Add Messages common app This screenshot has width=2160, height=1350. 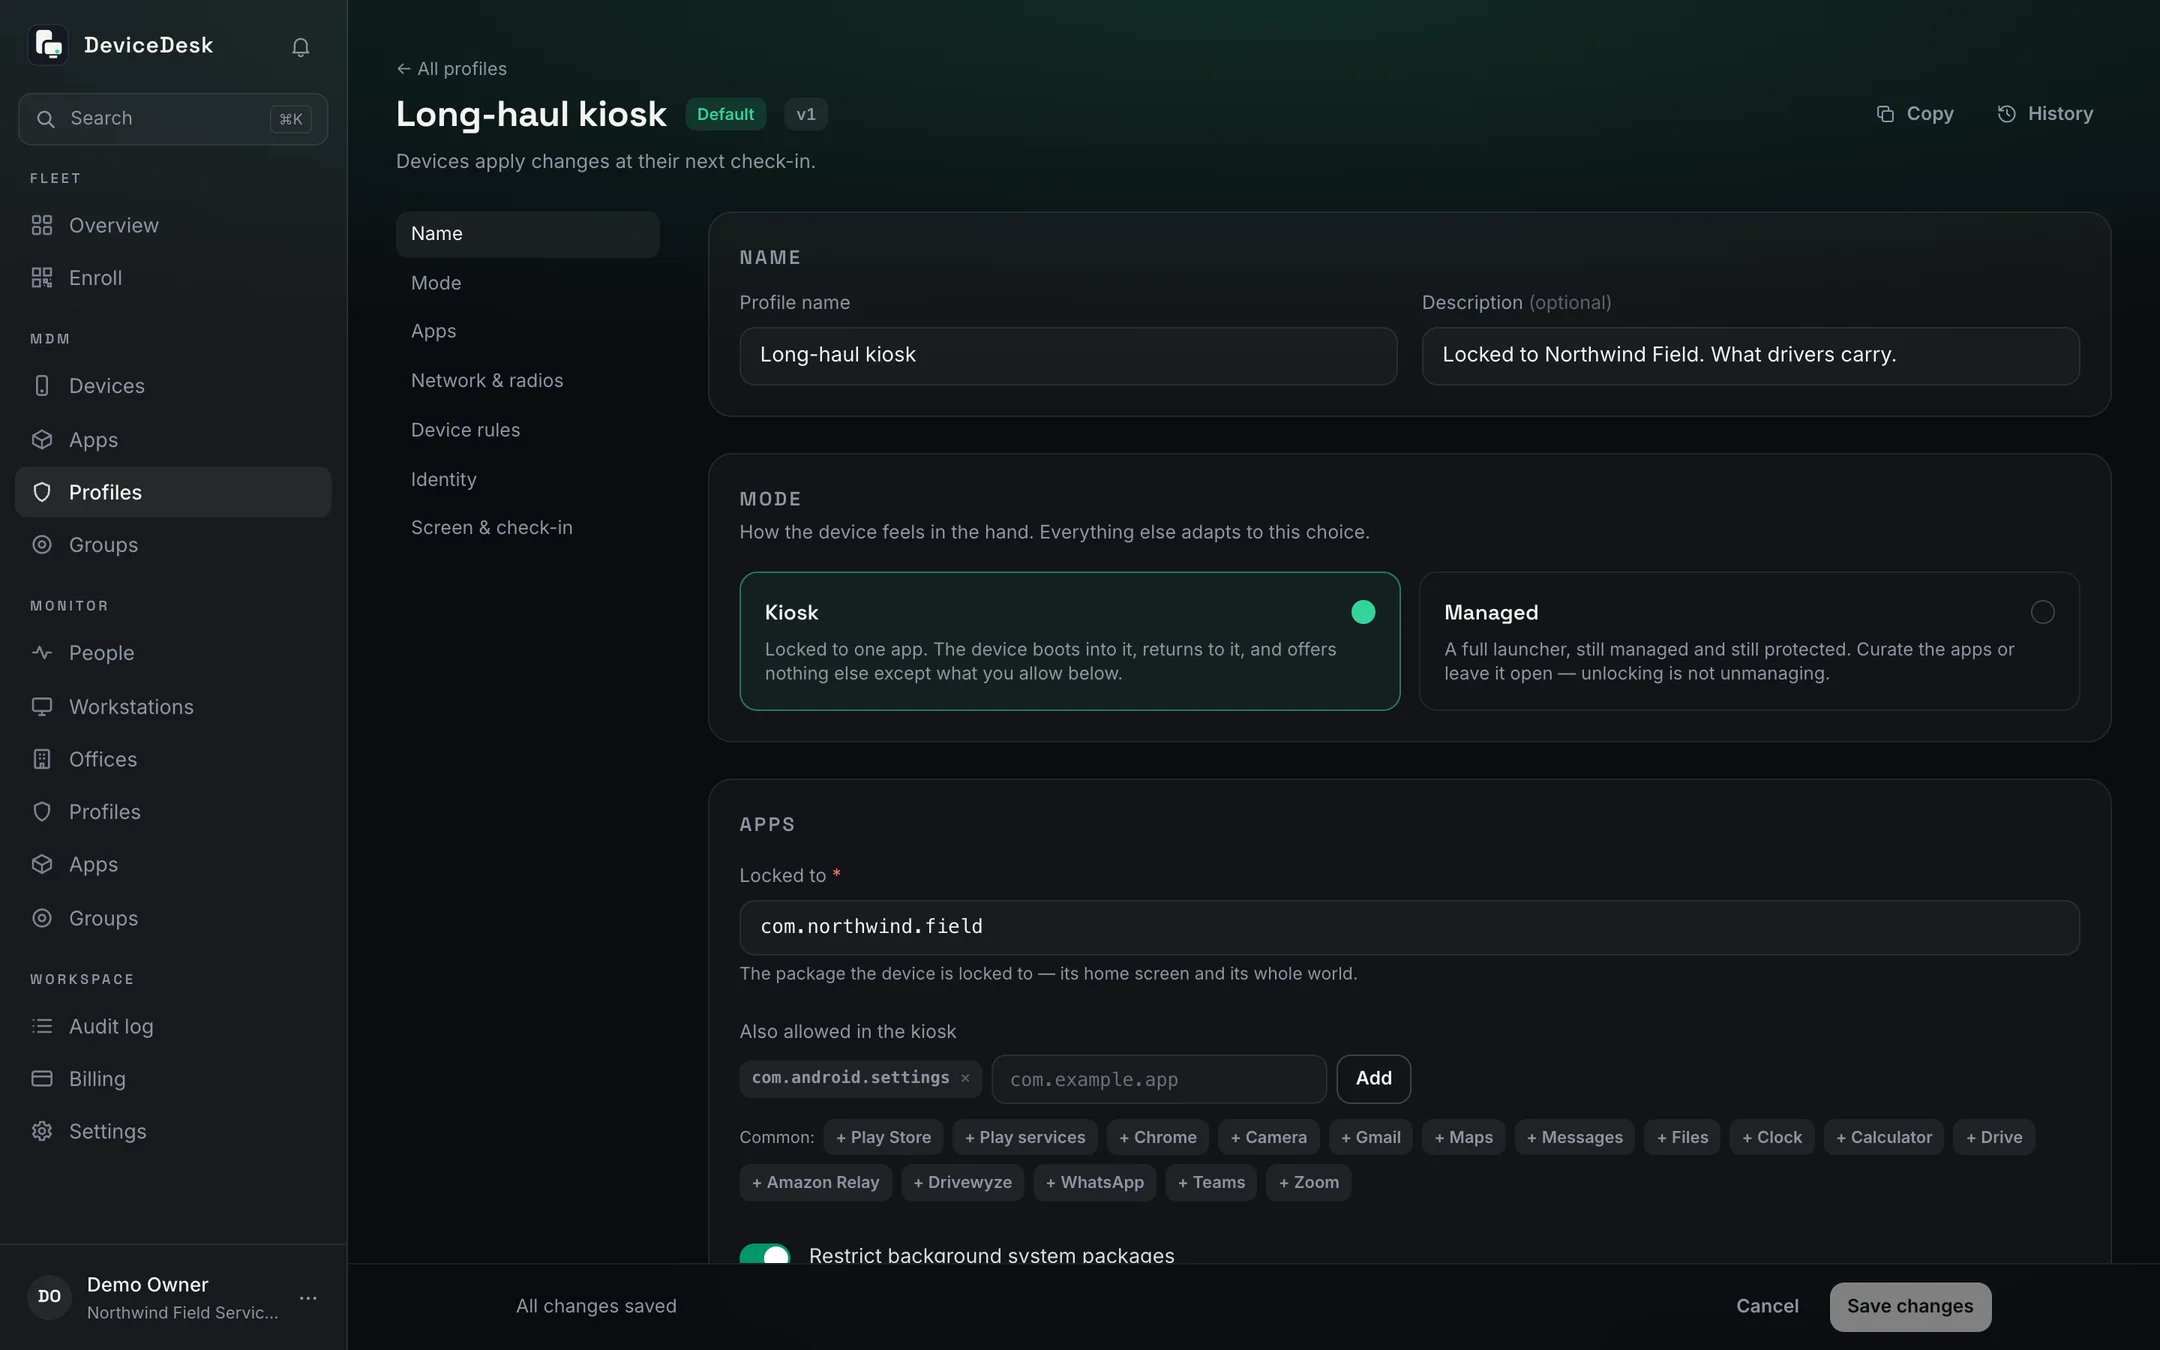[1575, 1137]
